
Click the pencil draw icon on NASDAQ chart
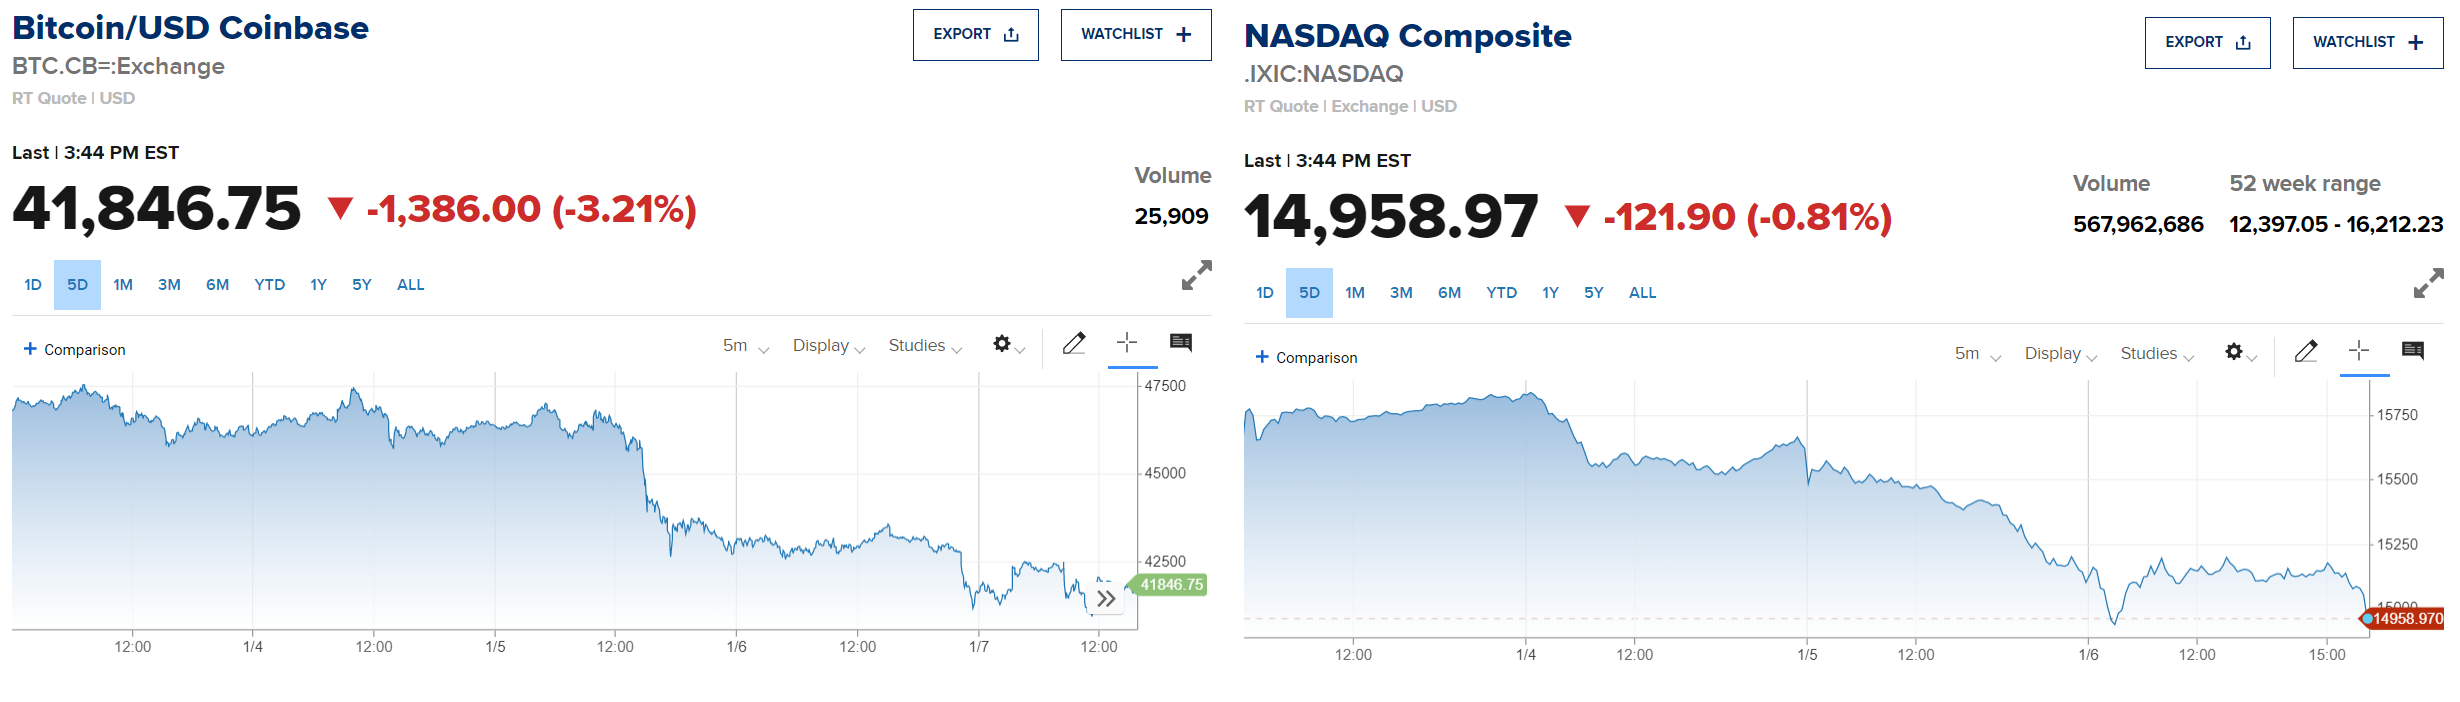point(2306,351)
